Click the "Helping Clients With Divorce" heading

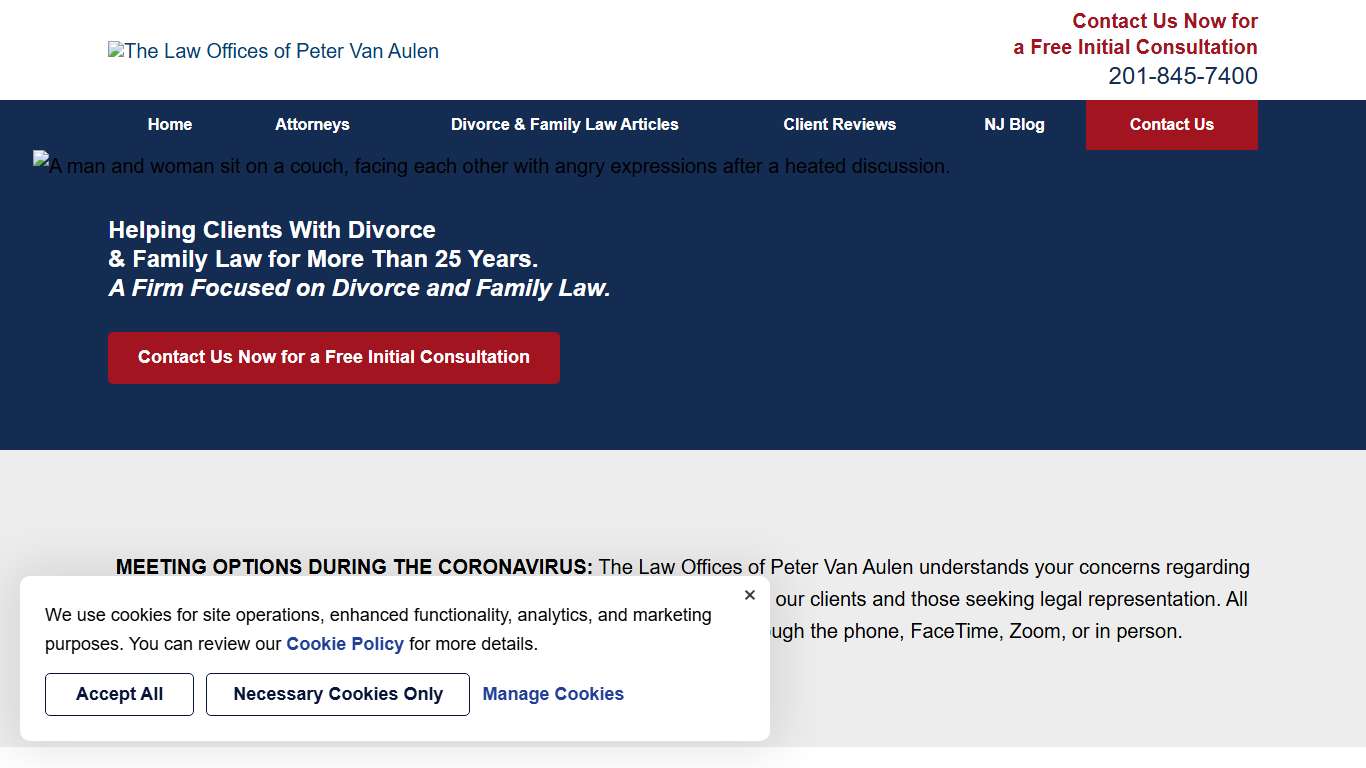272,230
